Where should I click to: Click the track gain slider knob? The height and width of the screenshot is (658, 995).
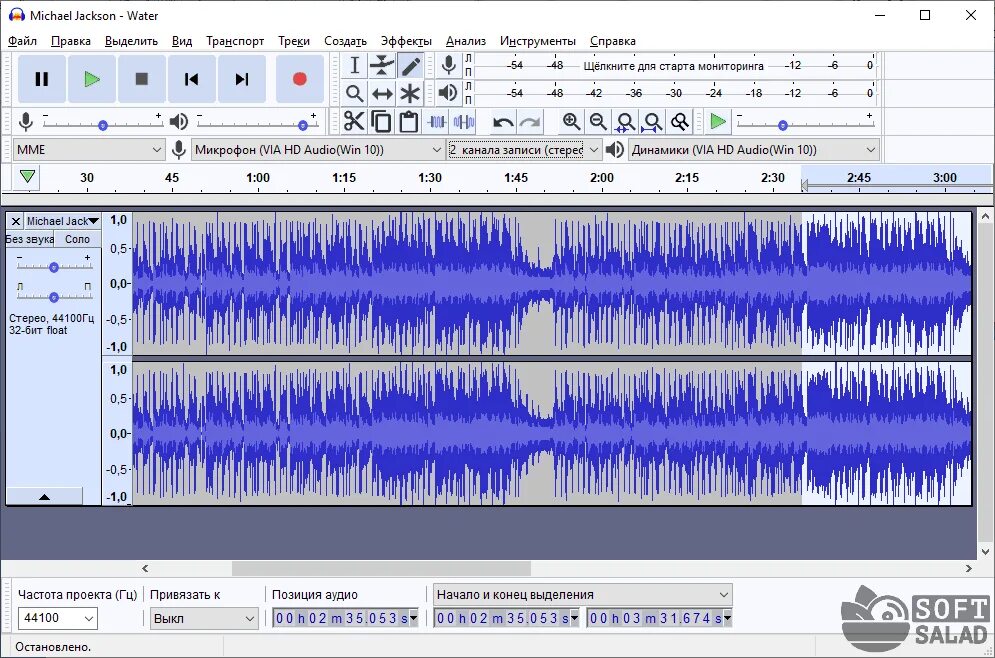click(x=54, y=267)
